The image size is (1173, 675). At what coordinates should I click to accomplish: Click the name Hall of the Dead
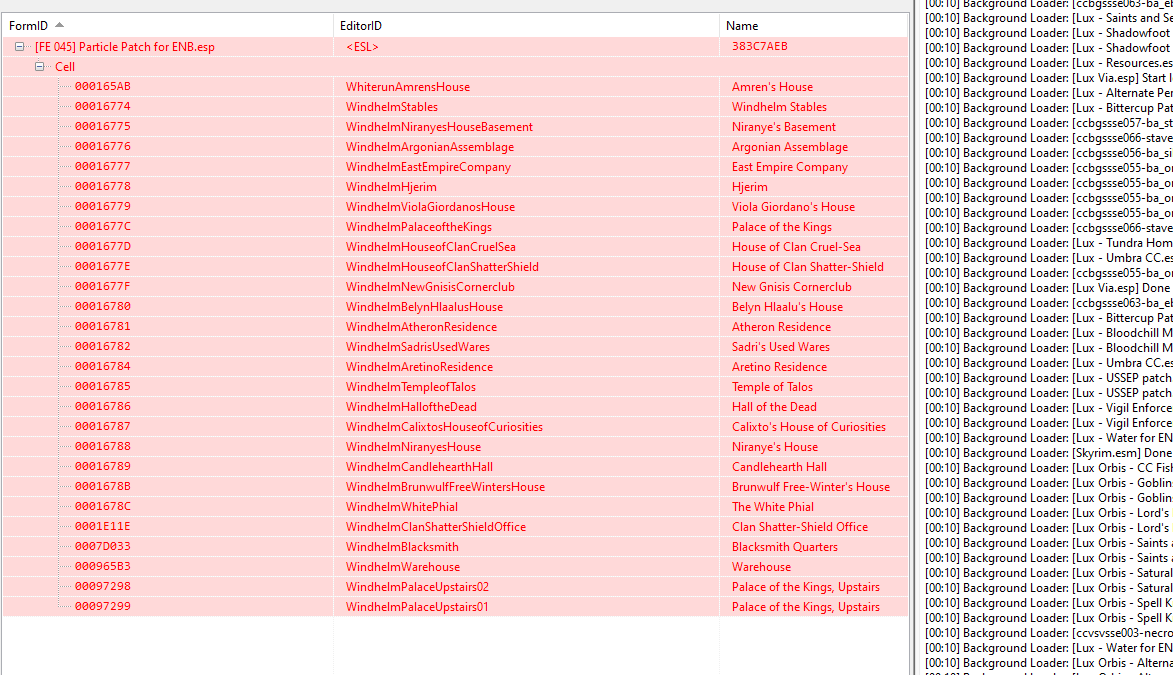774,407
